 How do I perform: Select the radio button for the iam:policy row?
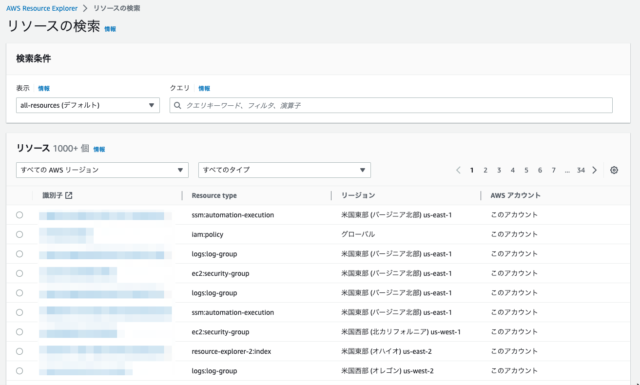point(20,234)
